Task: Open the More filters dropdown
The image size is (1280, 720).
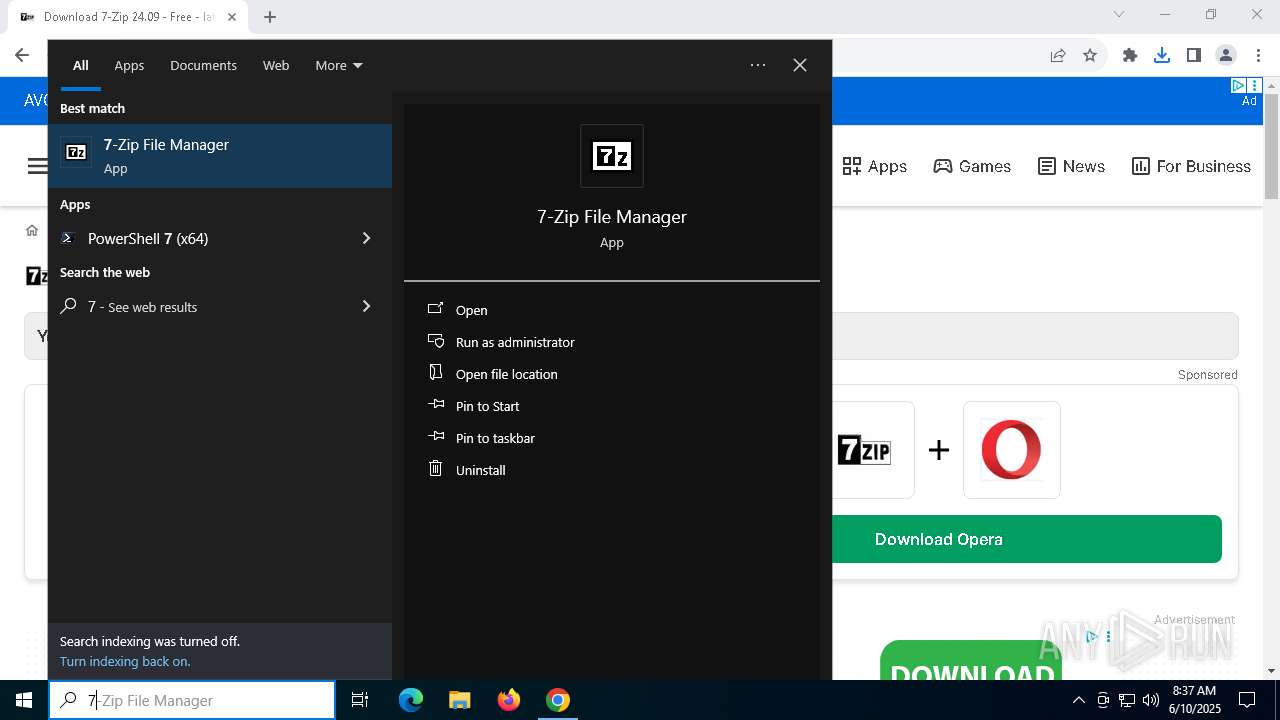Action: [x=339, y=65]
